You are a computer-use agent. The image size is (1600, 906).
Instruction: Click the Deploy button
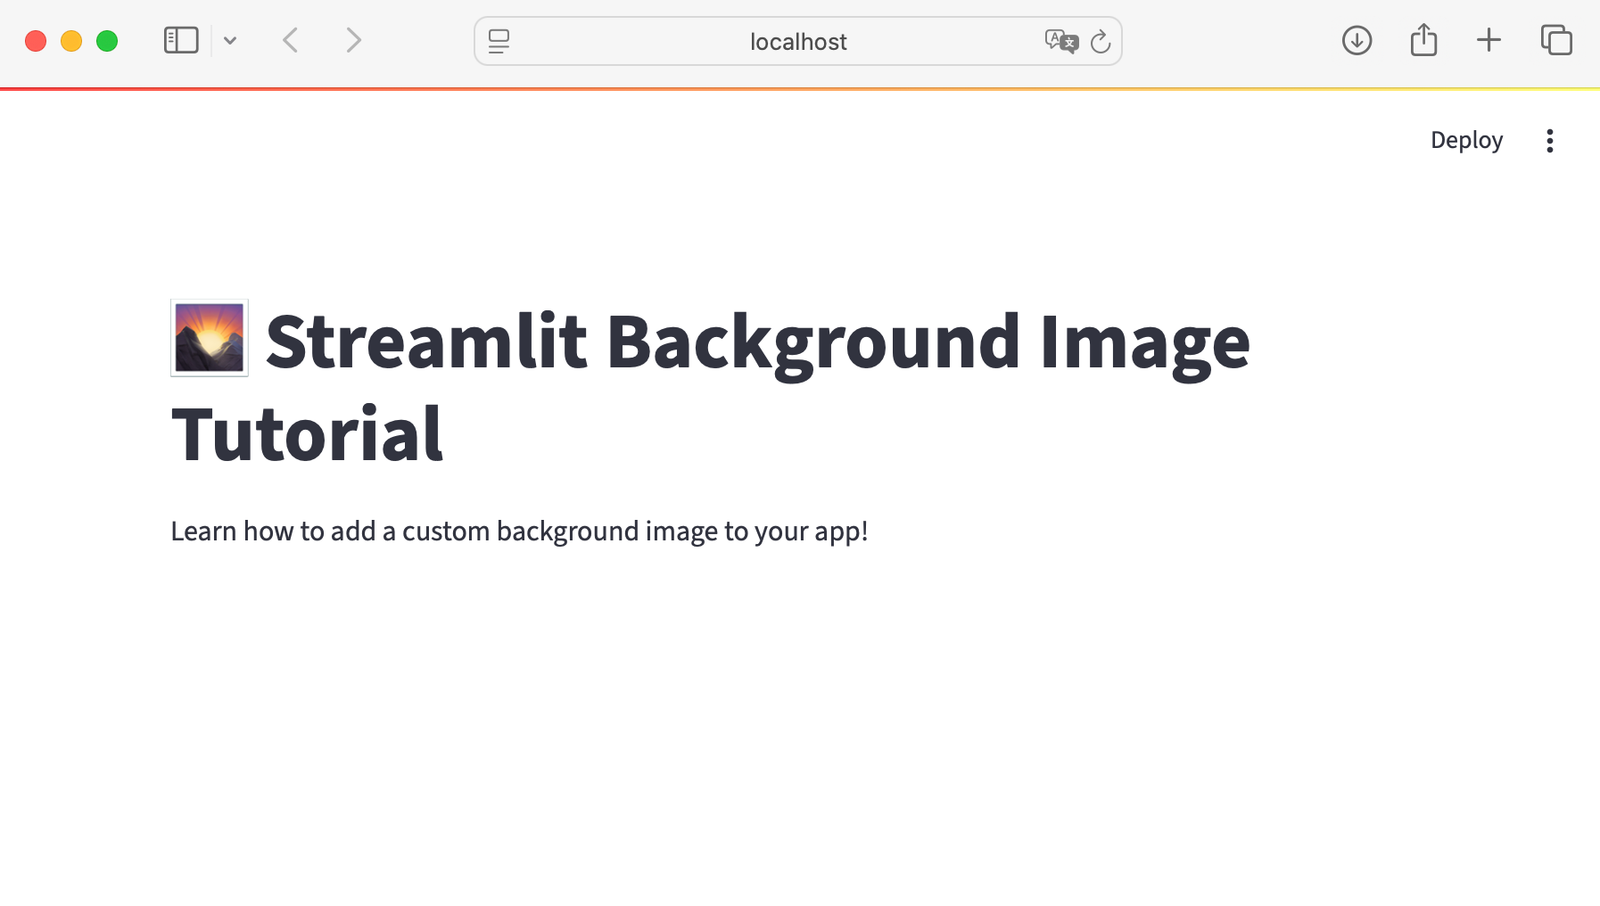[1466, 140]
